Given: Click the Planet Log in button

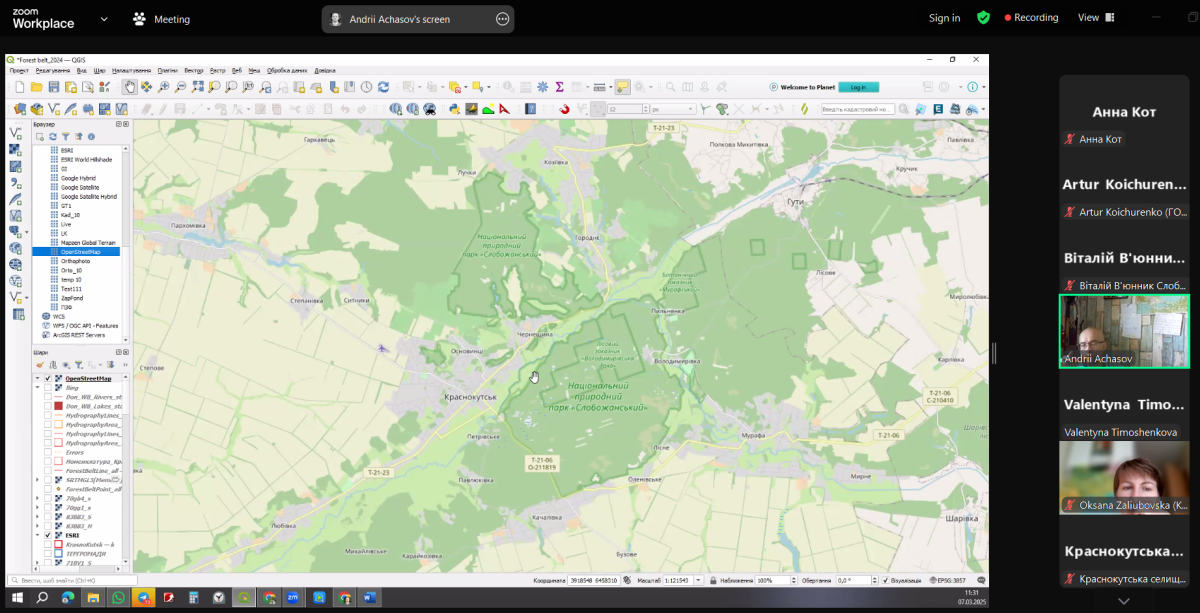Looking at the screenshot, I should point(858,87).
